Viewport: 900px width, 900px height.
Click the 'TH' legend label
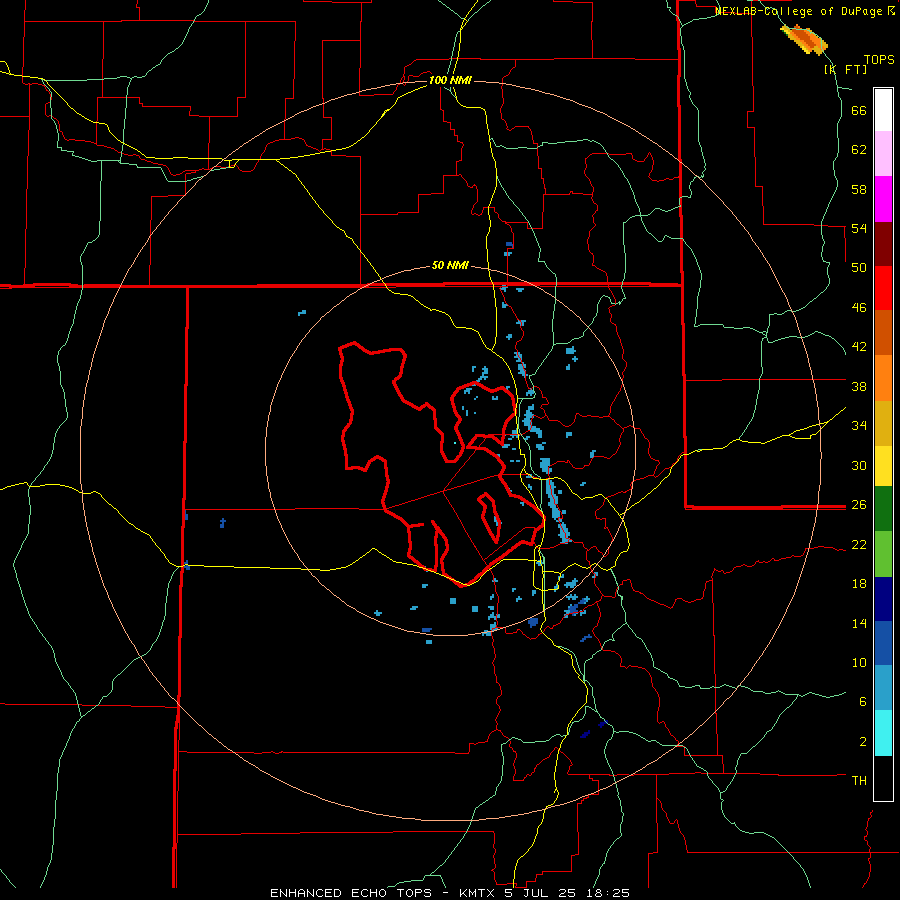tap(859, 781)
